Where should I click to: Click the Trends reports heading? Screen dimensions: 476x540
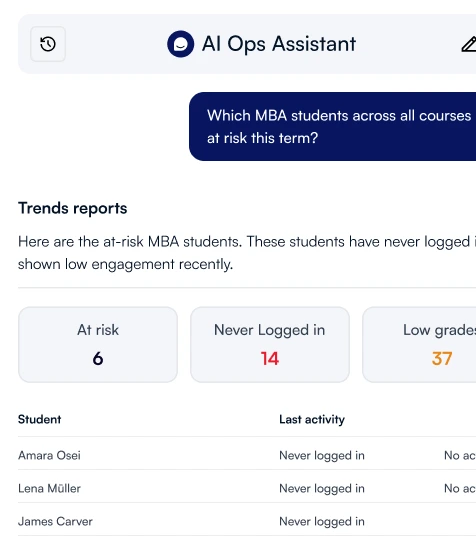tap(73, 208)
